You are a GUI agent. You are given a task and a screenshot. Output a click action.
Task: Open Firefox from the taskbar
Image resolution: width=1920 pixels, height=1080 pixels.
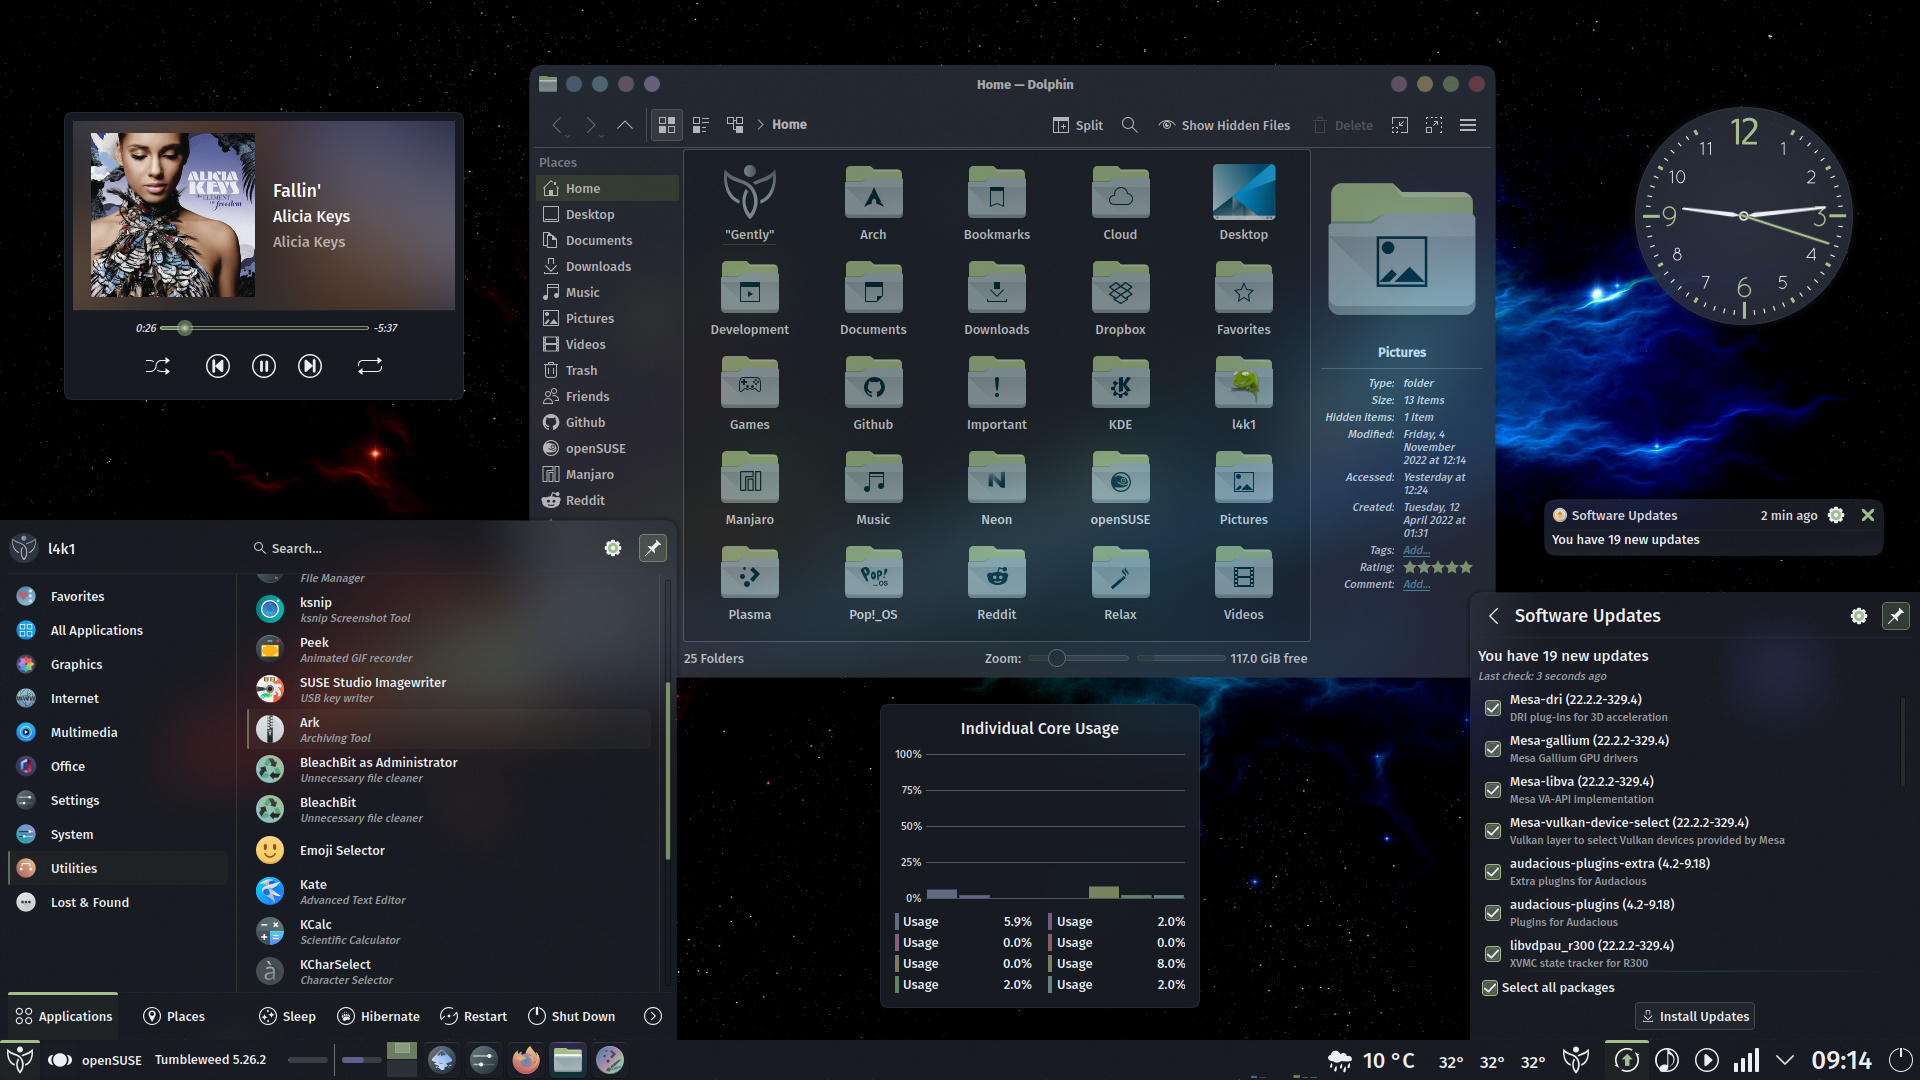pos(526,1060)
